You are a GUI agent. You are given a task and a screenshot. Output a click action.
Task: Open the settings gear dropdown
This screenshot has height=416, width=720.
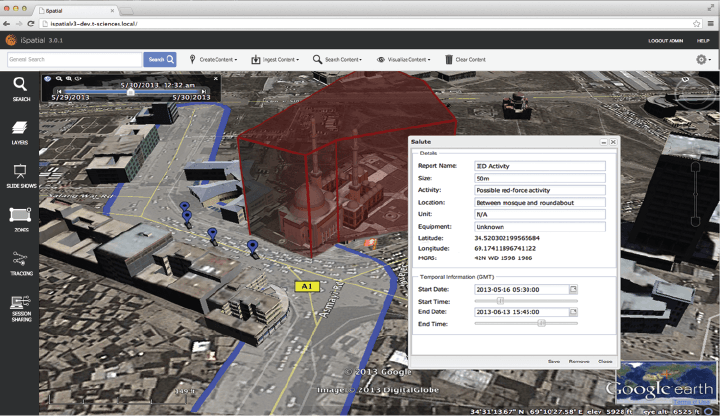[x=703, y=59]
